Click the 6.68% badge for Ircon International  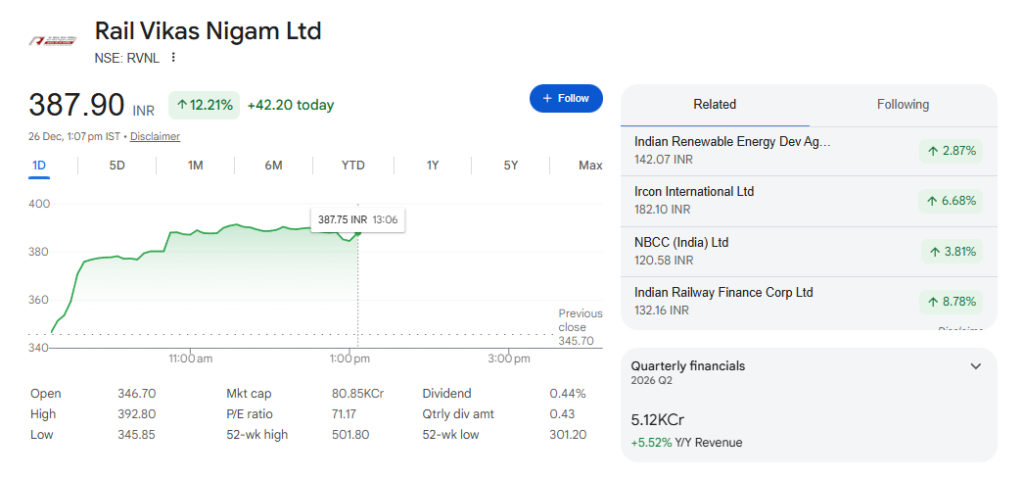pyautogui.click(x=951, y=201)
